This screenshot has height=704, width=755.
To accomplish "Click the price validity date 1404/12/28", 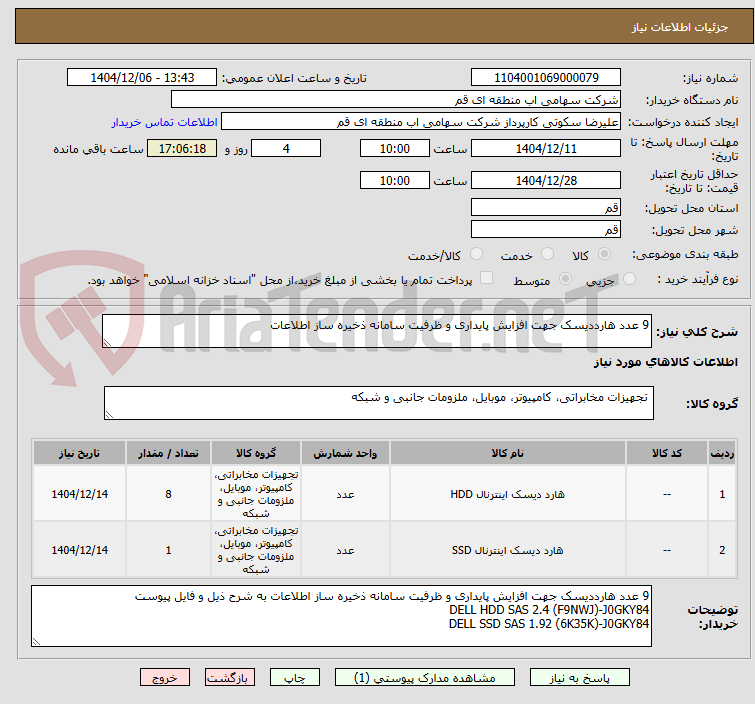I will (546, 181).
